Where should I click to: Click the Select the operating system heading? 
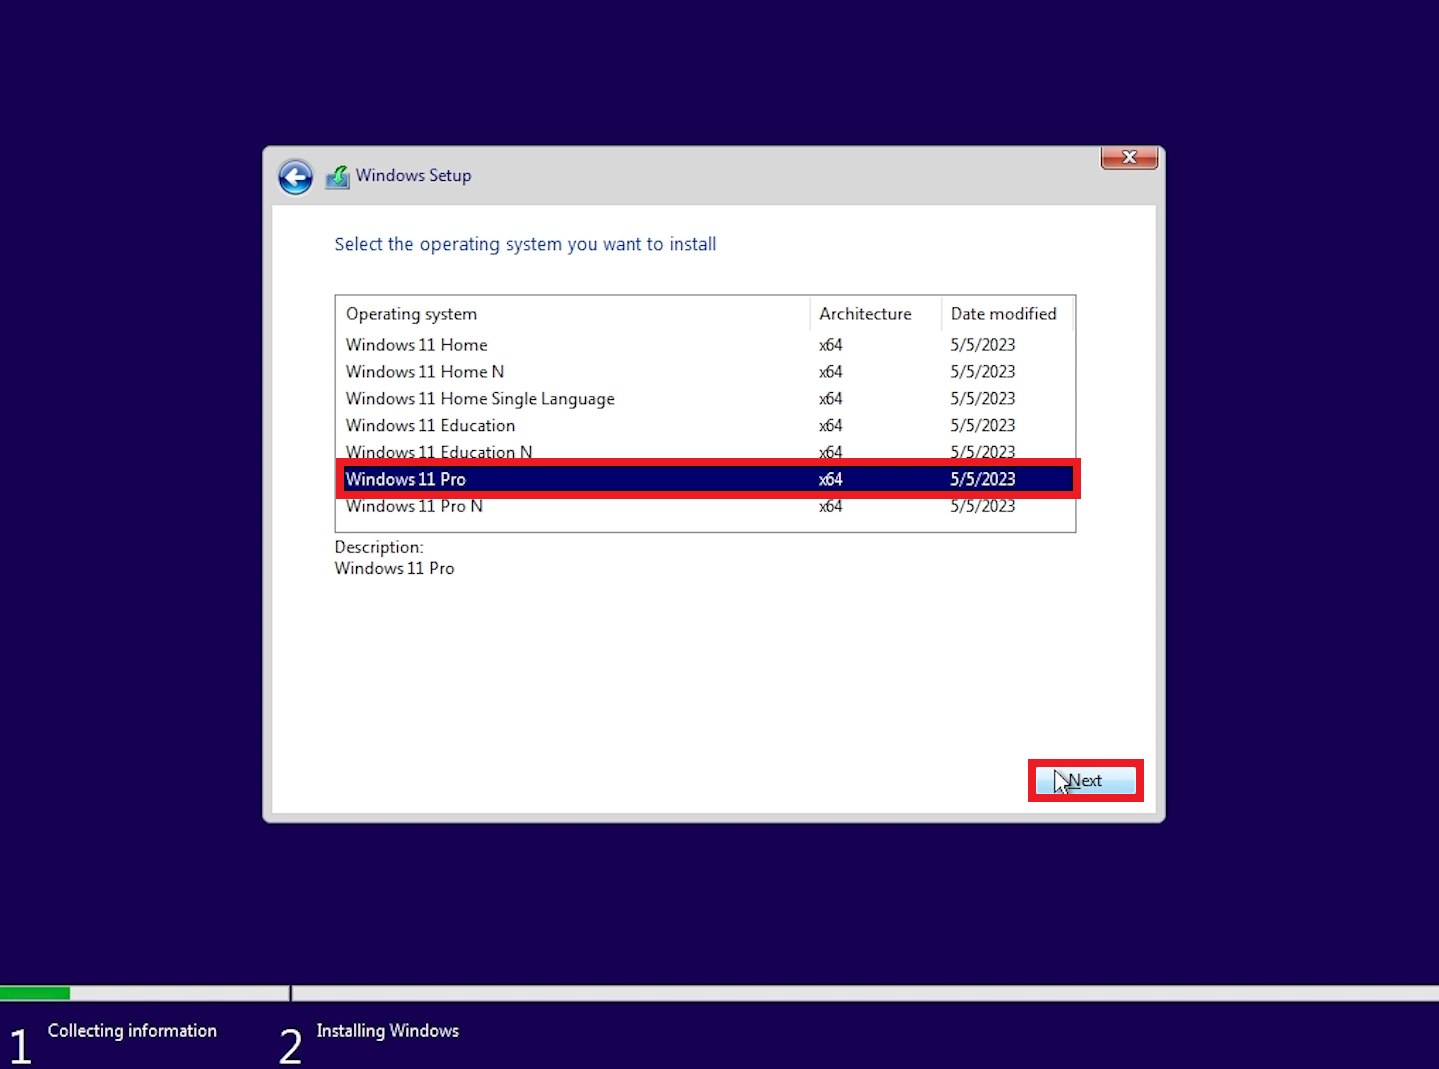coord(525,244)
